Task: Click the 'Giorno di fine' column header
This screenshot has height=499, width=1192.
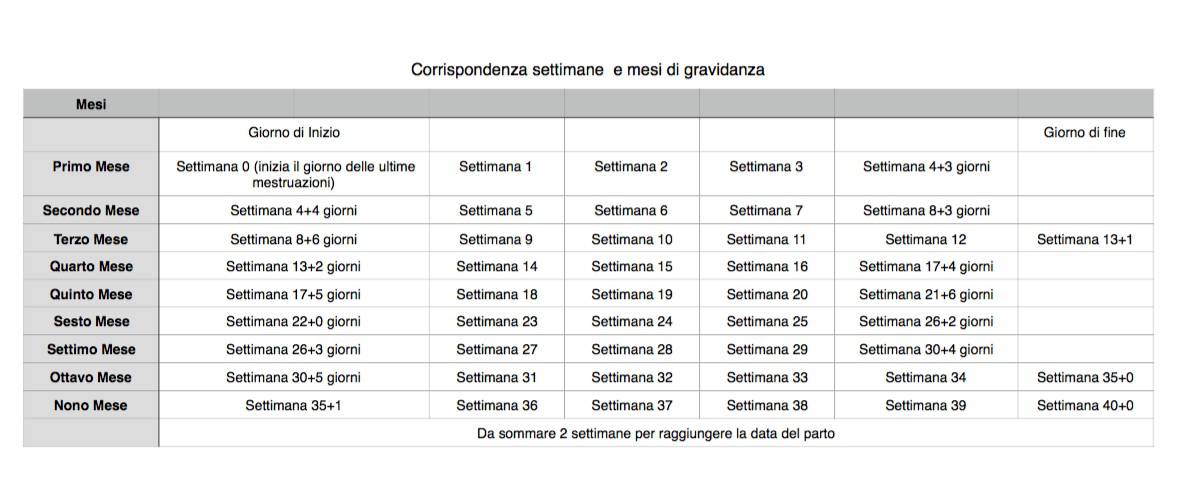Action: 1084,132
